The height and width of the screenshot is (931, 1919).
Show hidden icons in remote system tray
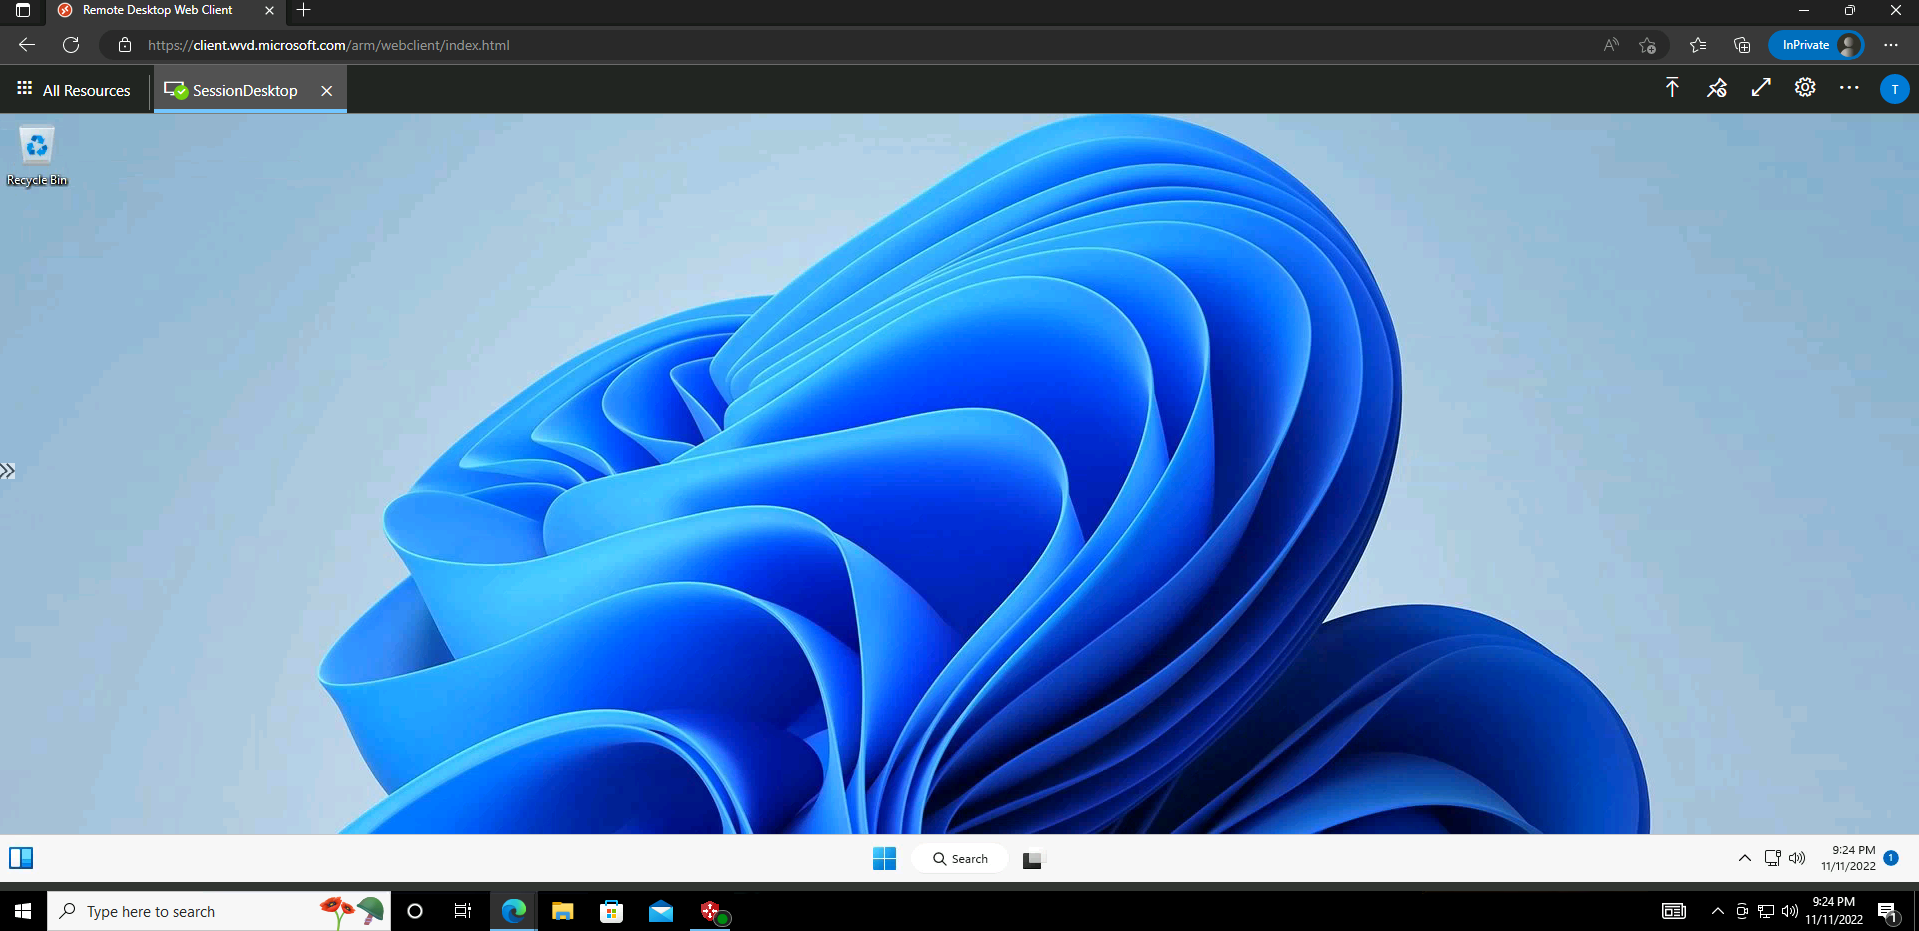1744,858
